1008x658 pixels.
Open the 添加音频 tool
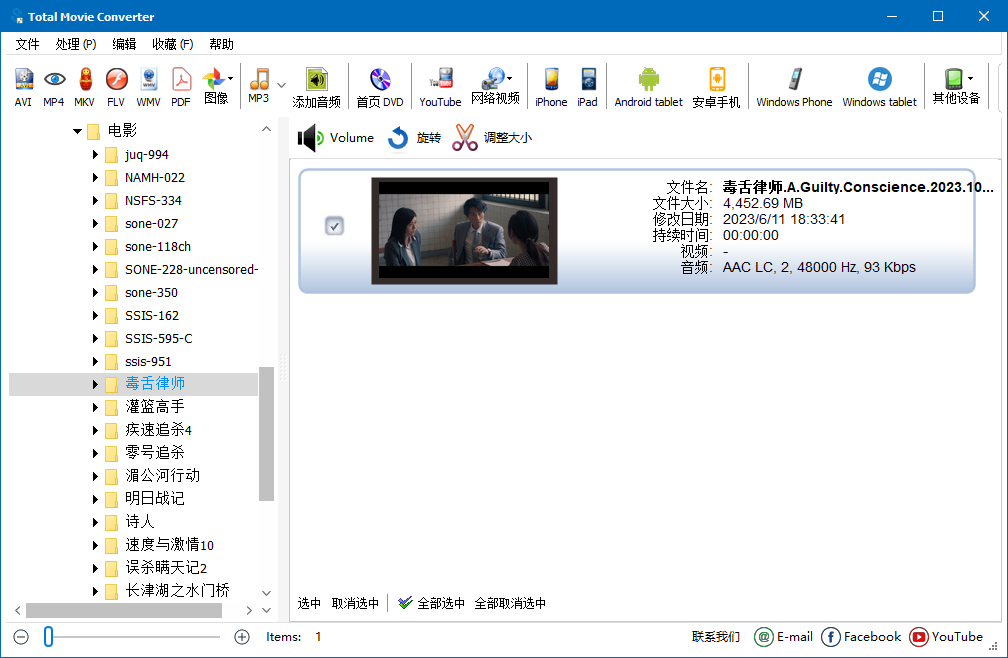[317, 85]
